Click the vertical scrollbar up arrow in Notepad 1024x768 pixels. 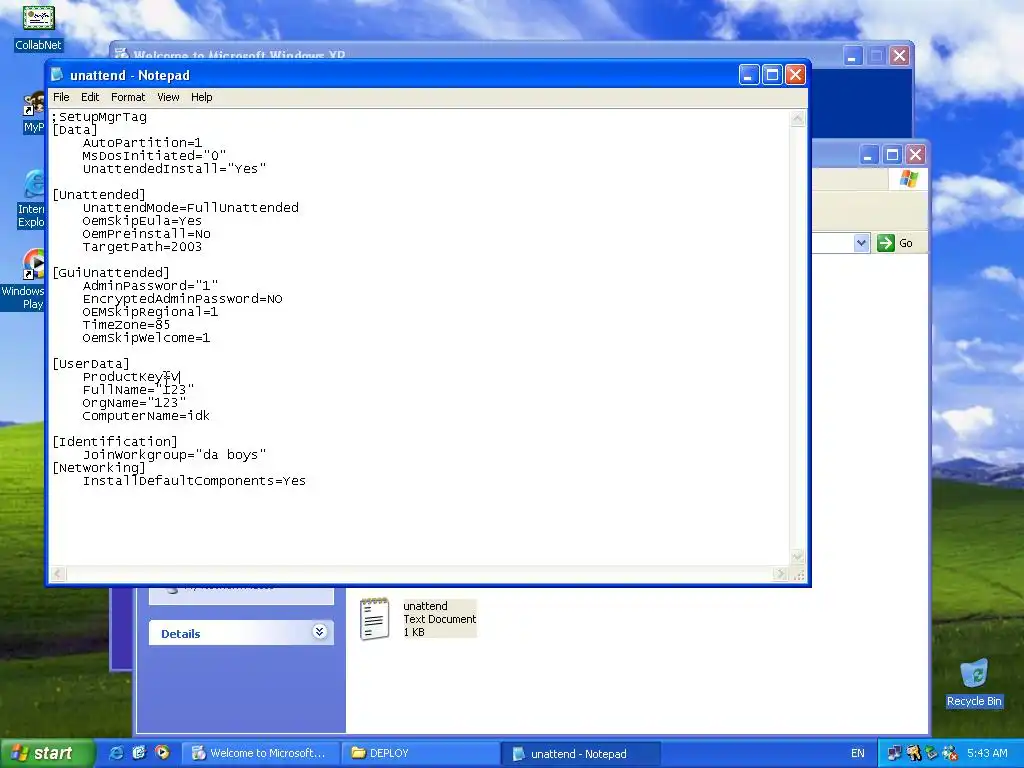(x=797, y=118)
